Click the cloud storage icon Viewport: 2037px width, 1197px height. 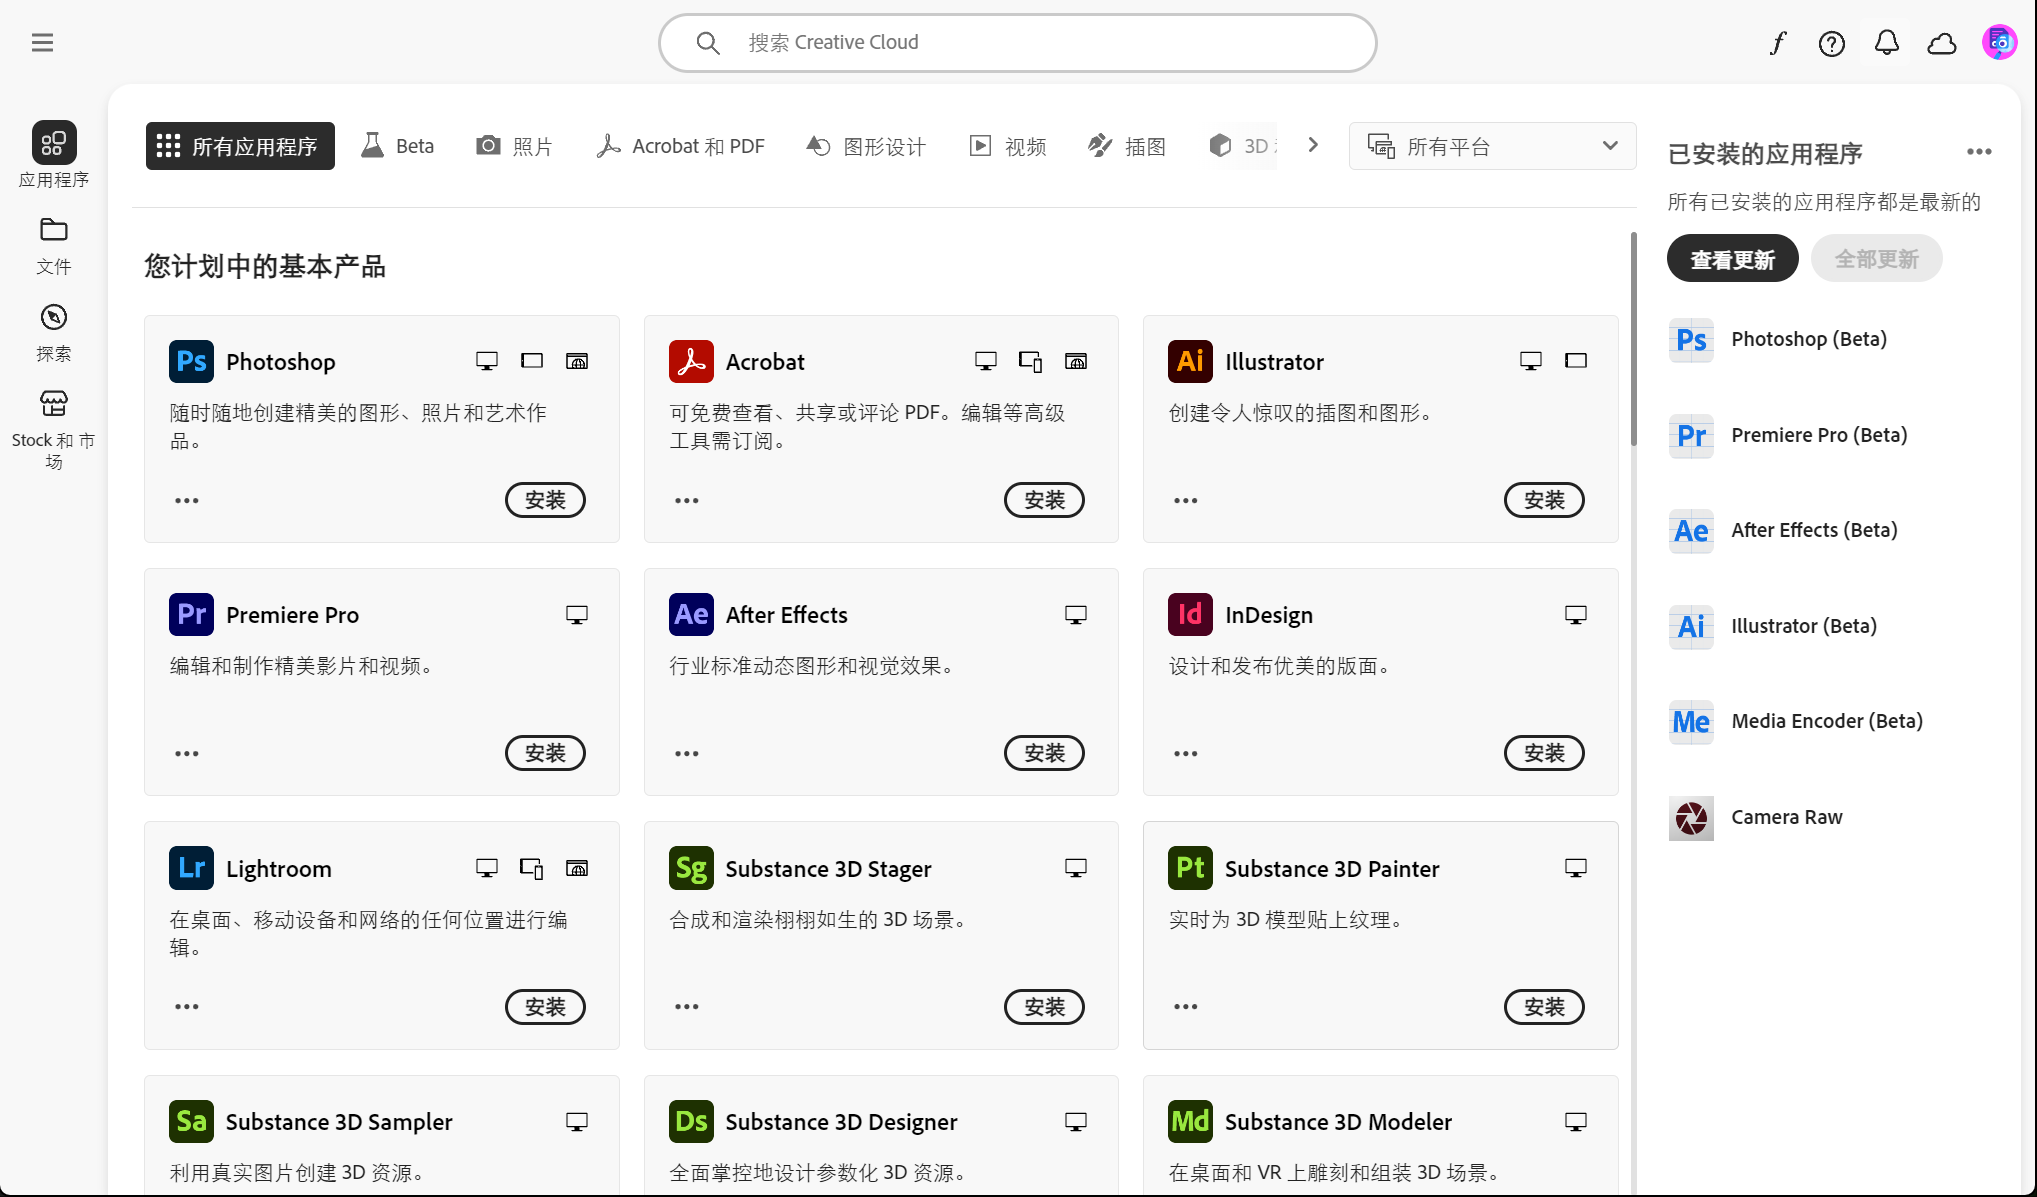(1941, 42)
